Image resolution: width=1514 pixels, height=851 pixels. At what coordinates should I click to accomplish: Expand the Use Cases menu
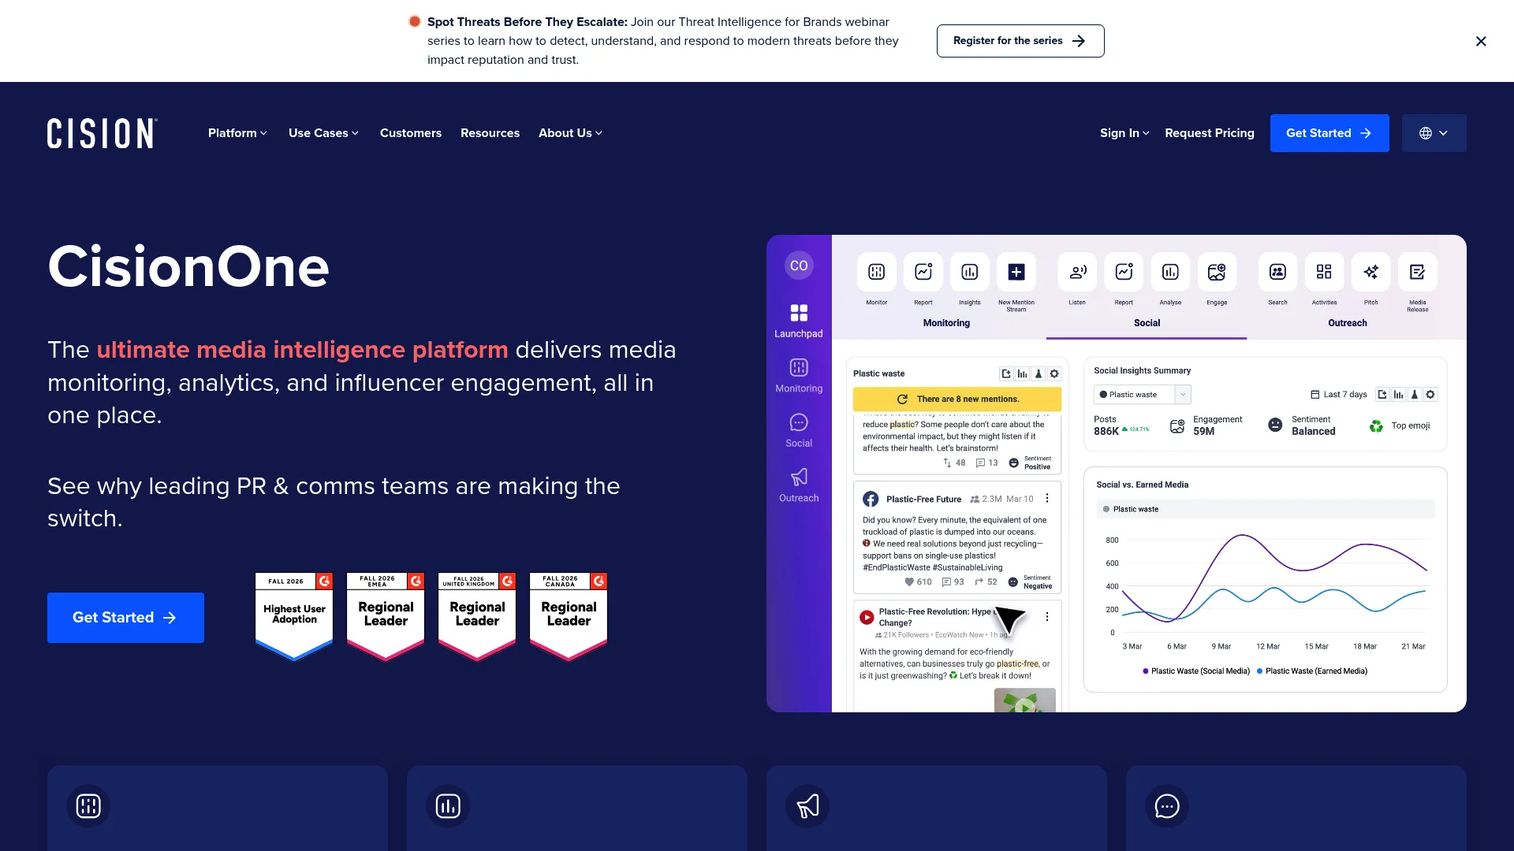click(323, 133)
